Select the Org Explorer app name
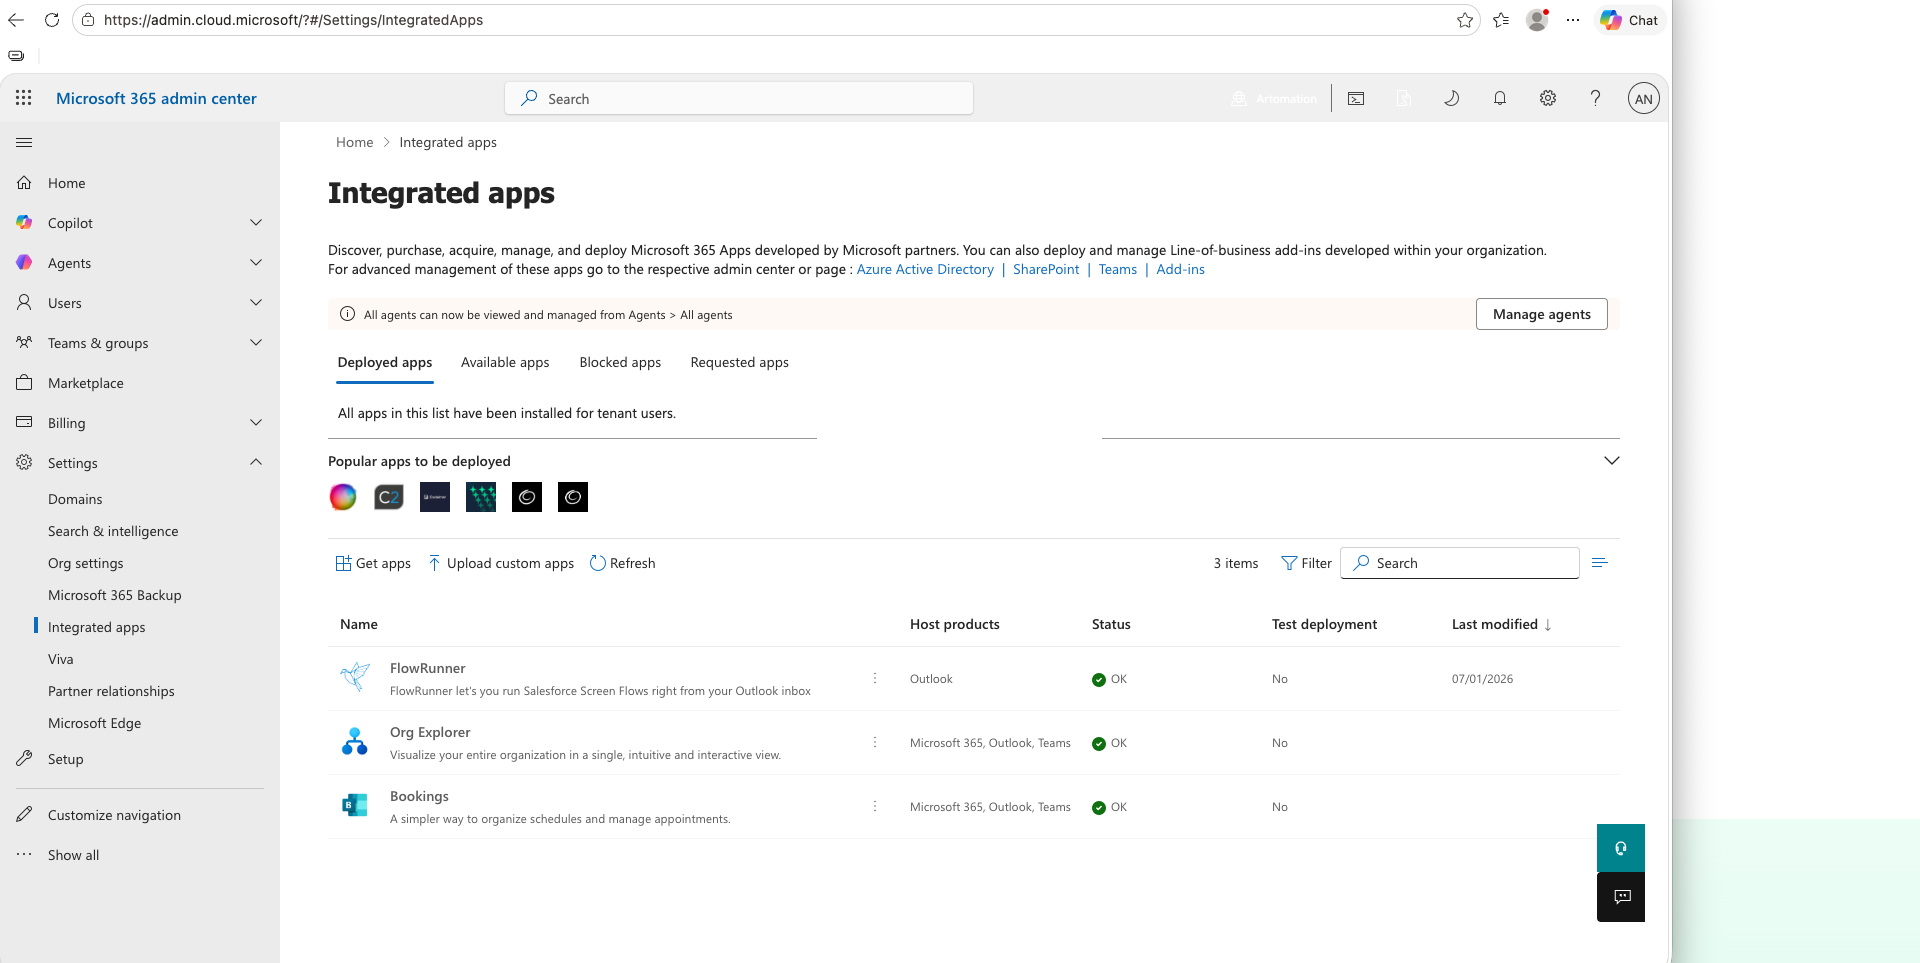The height and width of the screenshot is (963, 1920). [430, 732]
